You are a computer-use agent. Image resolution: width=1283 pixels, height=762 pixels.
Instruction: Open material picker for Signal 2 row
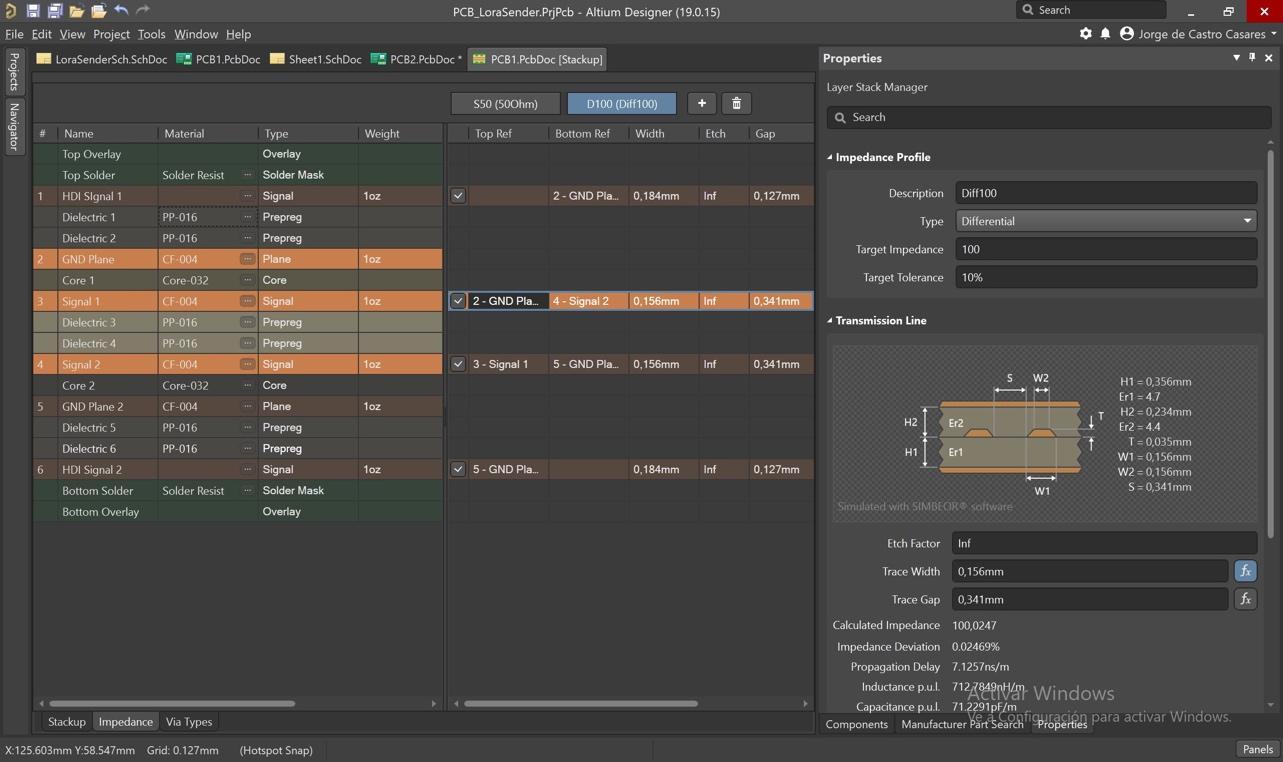(247, 364)
